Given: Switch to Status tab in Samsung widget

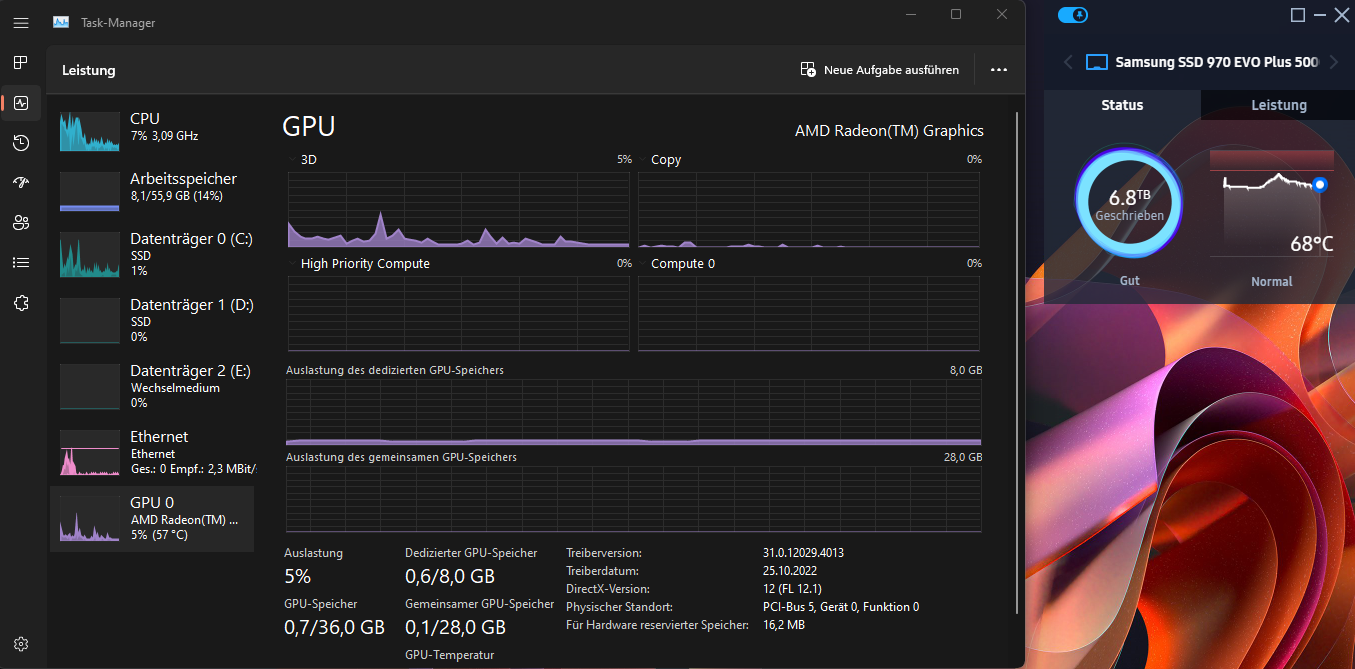Looking at the screenshot, I should pyautogui.click(x=1122, y=105).
